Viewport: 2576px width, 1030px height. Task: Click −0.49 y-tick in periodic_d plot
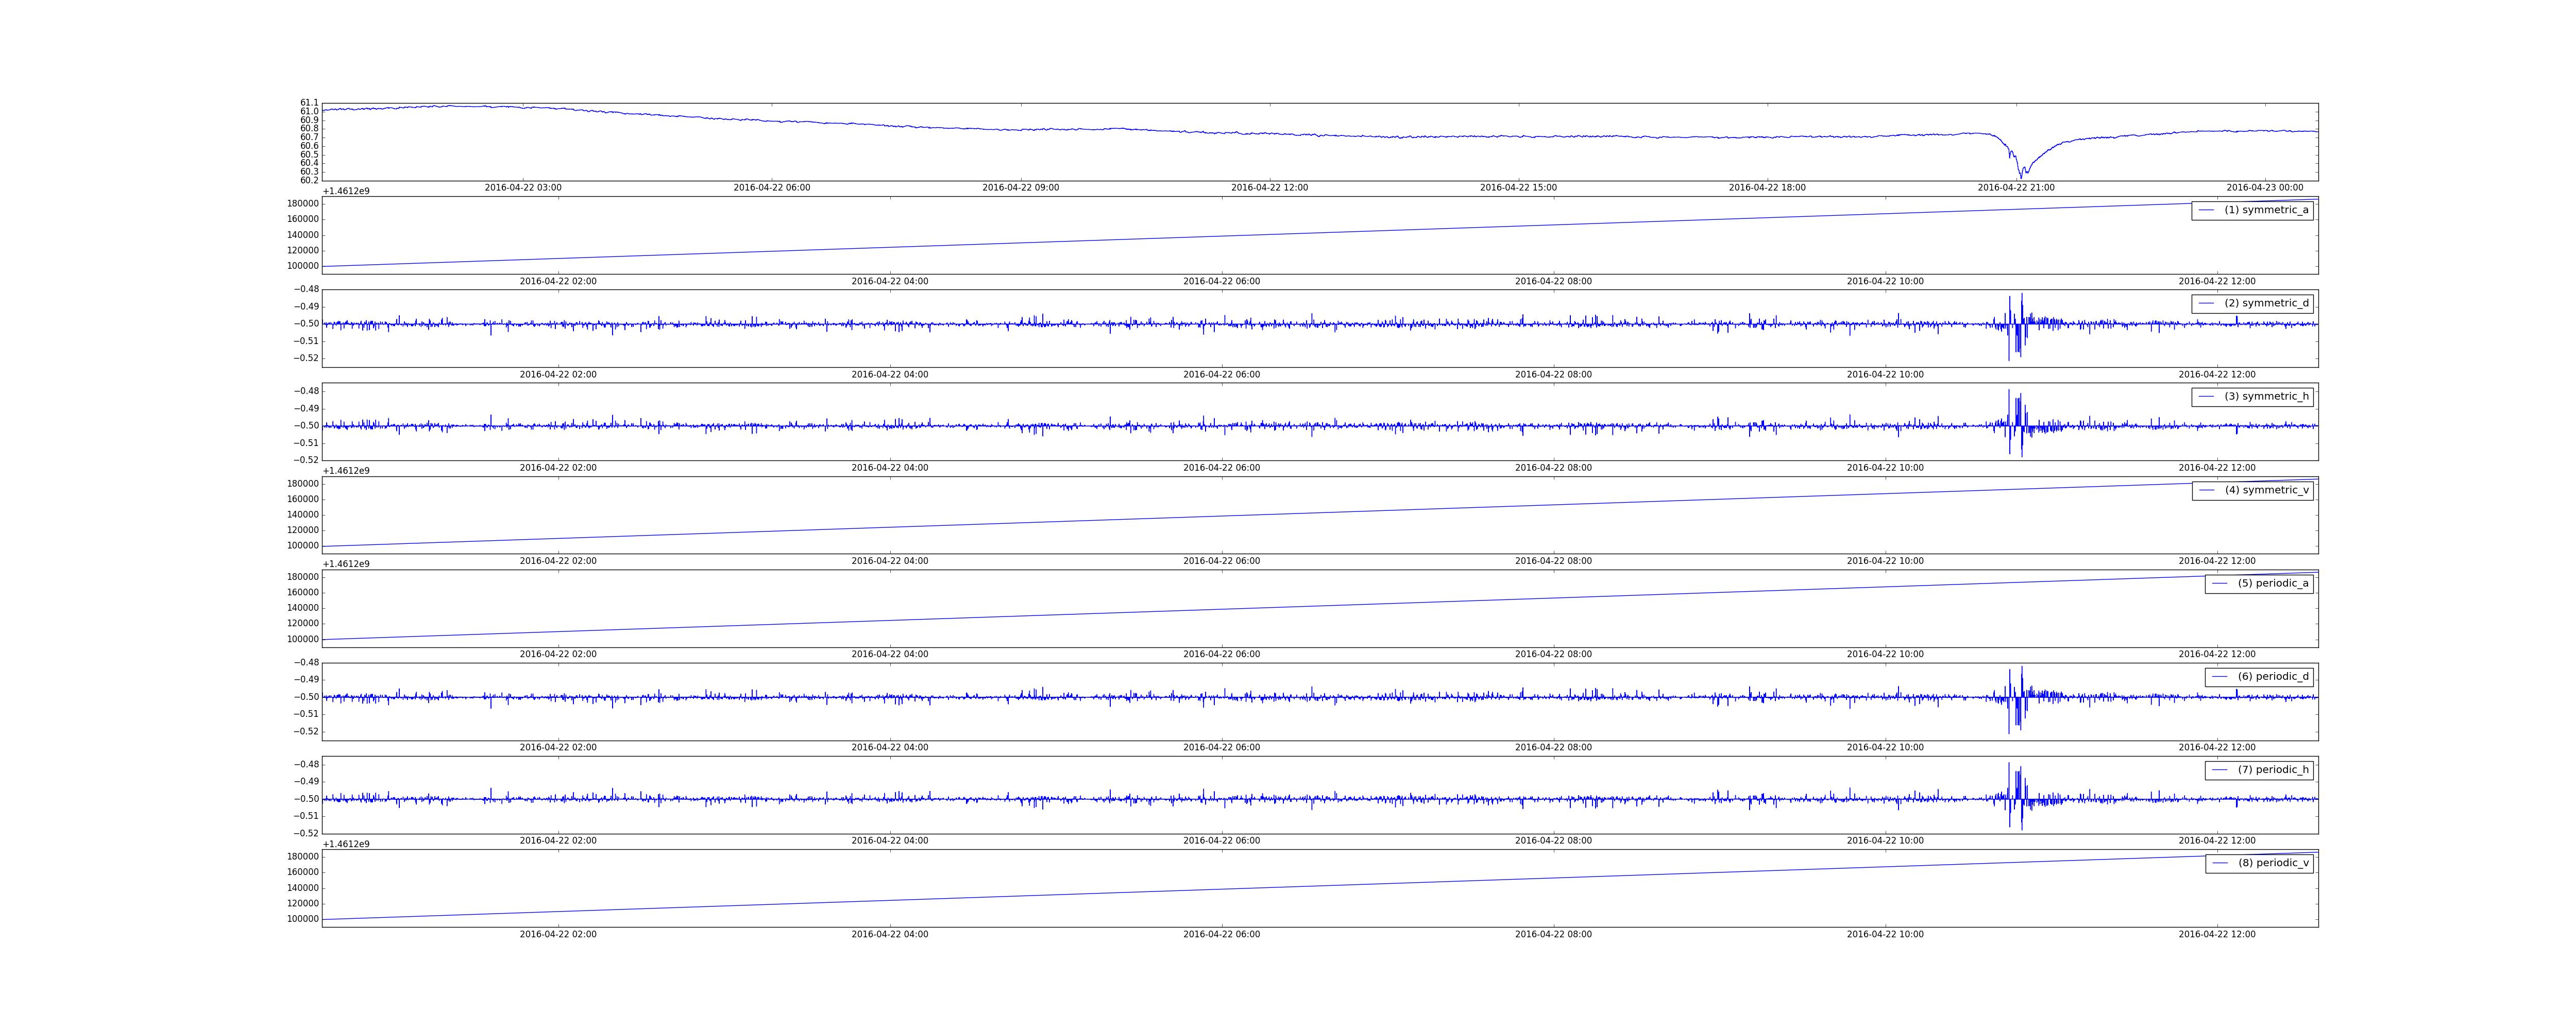(x=306, y=680)
